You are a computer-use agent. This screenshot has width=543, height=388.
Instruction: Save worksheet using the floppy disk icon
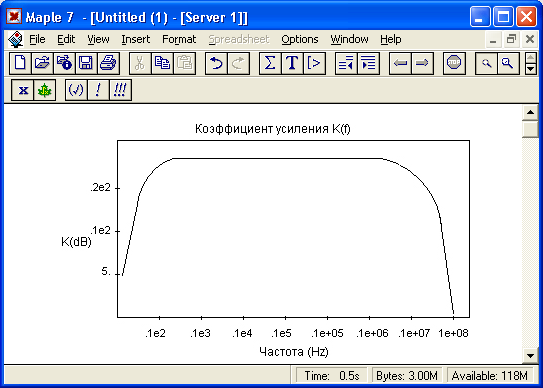(86, 63)
